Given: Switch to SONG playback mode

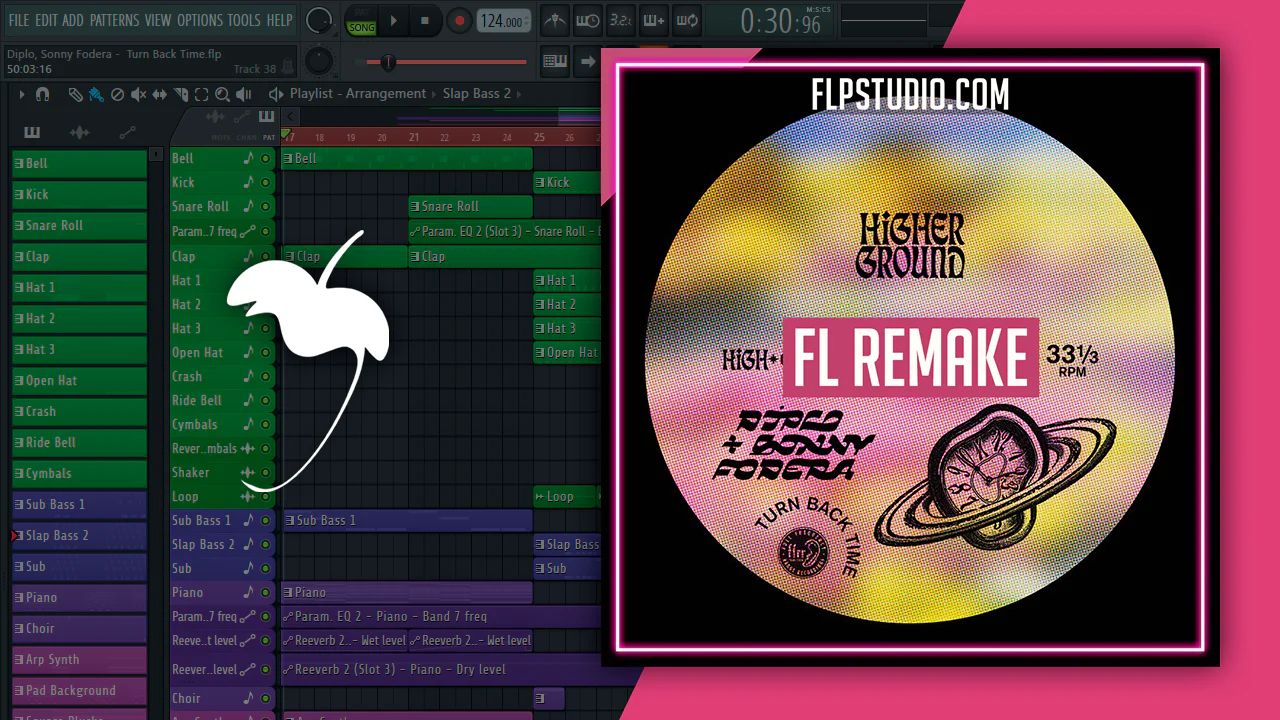Looking at the screenshot, I should tap(361, 28).
